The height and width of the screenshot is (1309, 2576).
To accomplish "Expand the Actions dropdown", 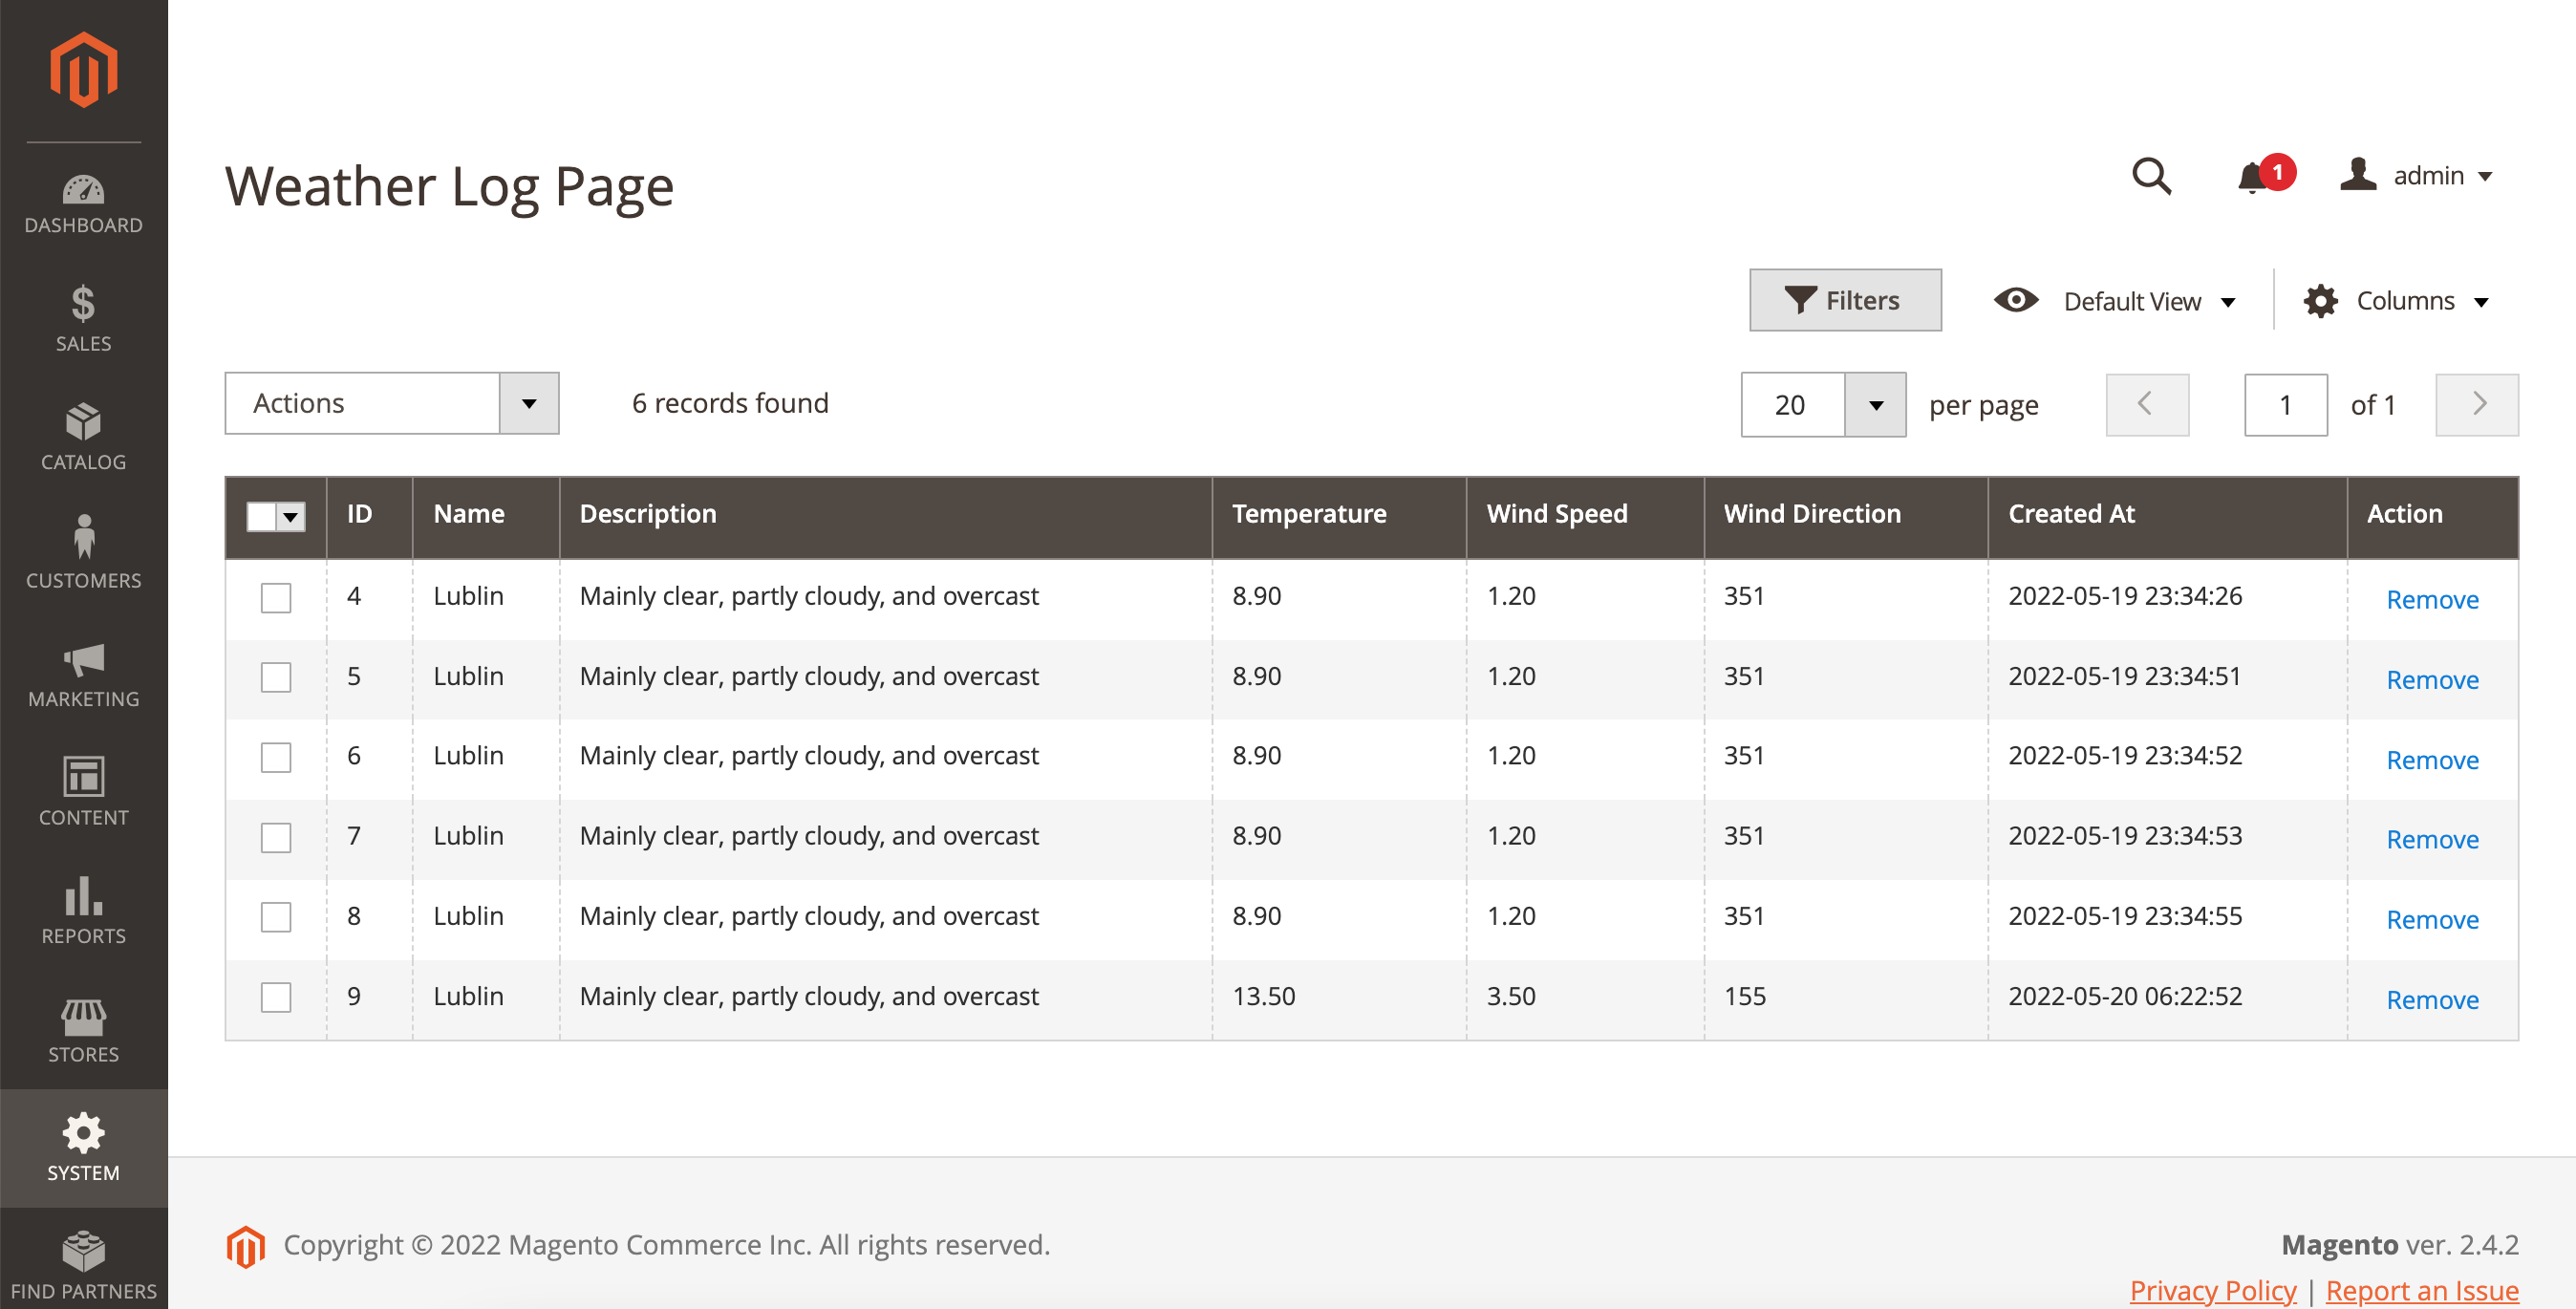I will pyautogui.click(x=391, y=403).
